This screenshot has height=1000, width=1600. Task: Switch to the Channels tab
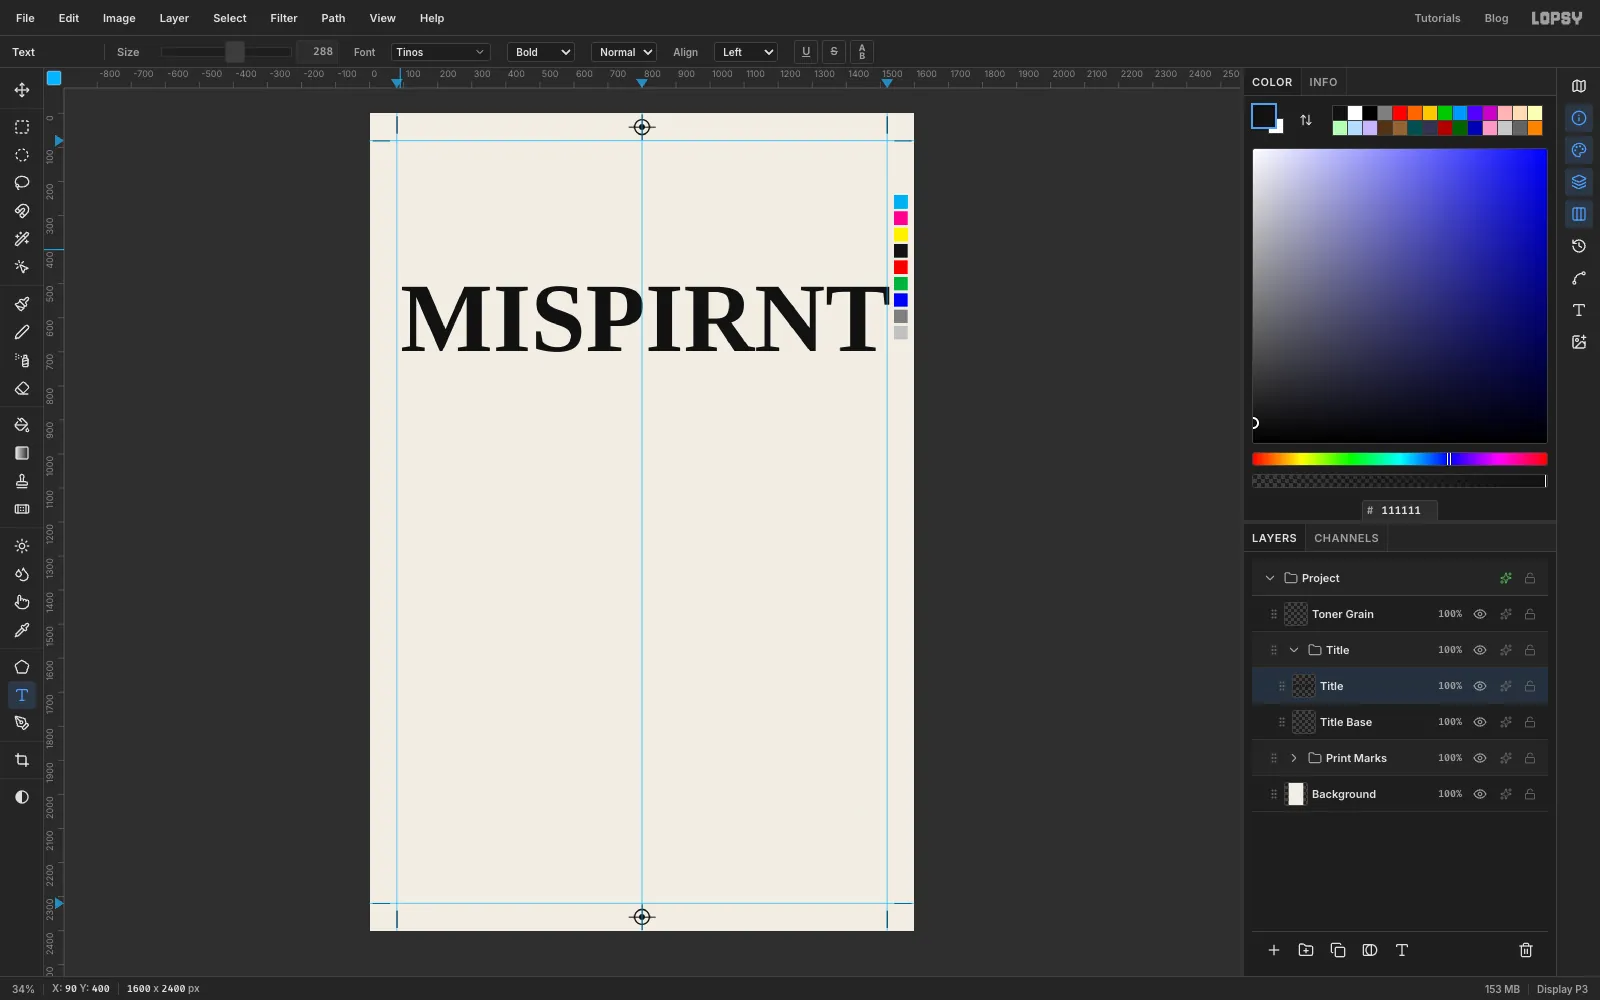pos(1346,538)
